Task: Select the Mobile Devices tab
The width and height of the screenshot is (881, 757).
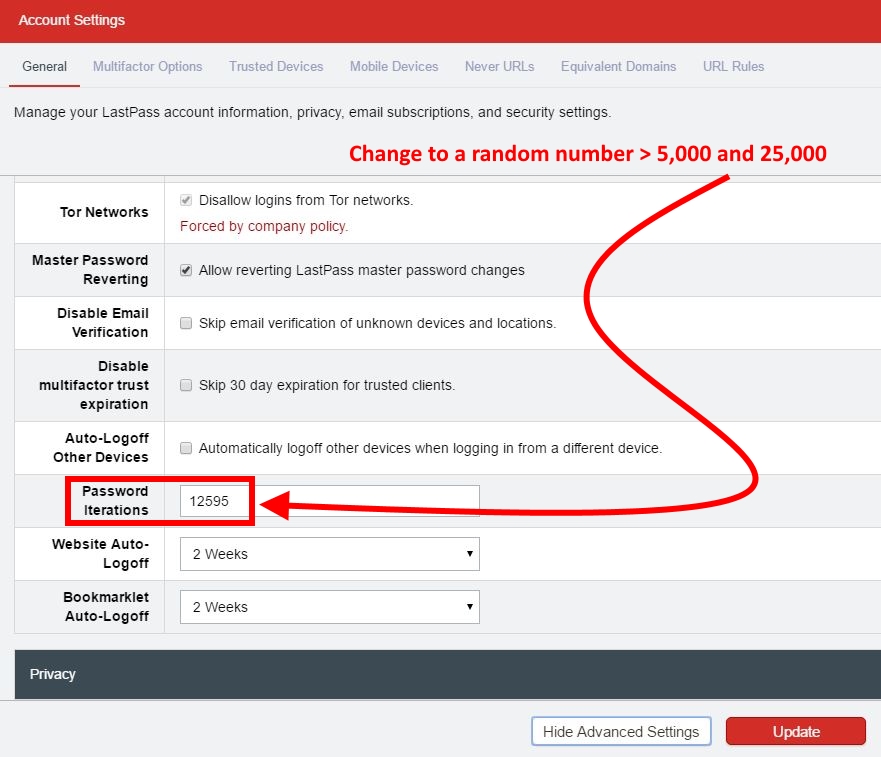Action: point(394,66)
